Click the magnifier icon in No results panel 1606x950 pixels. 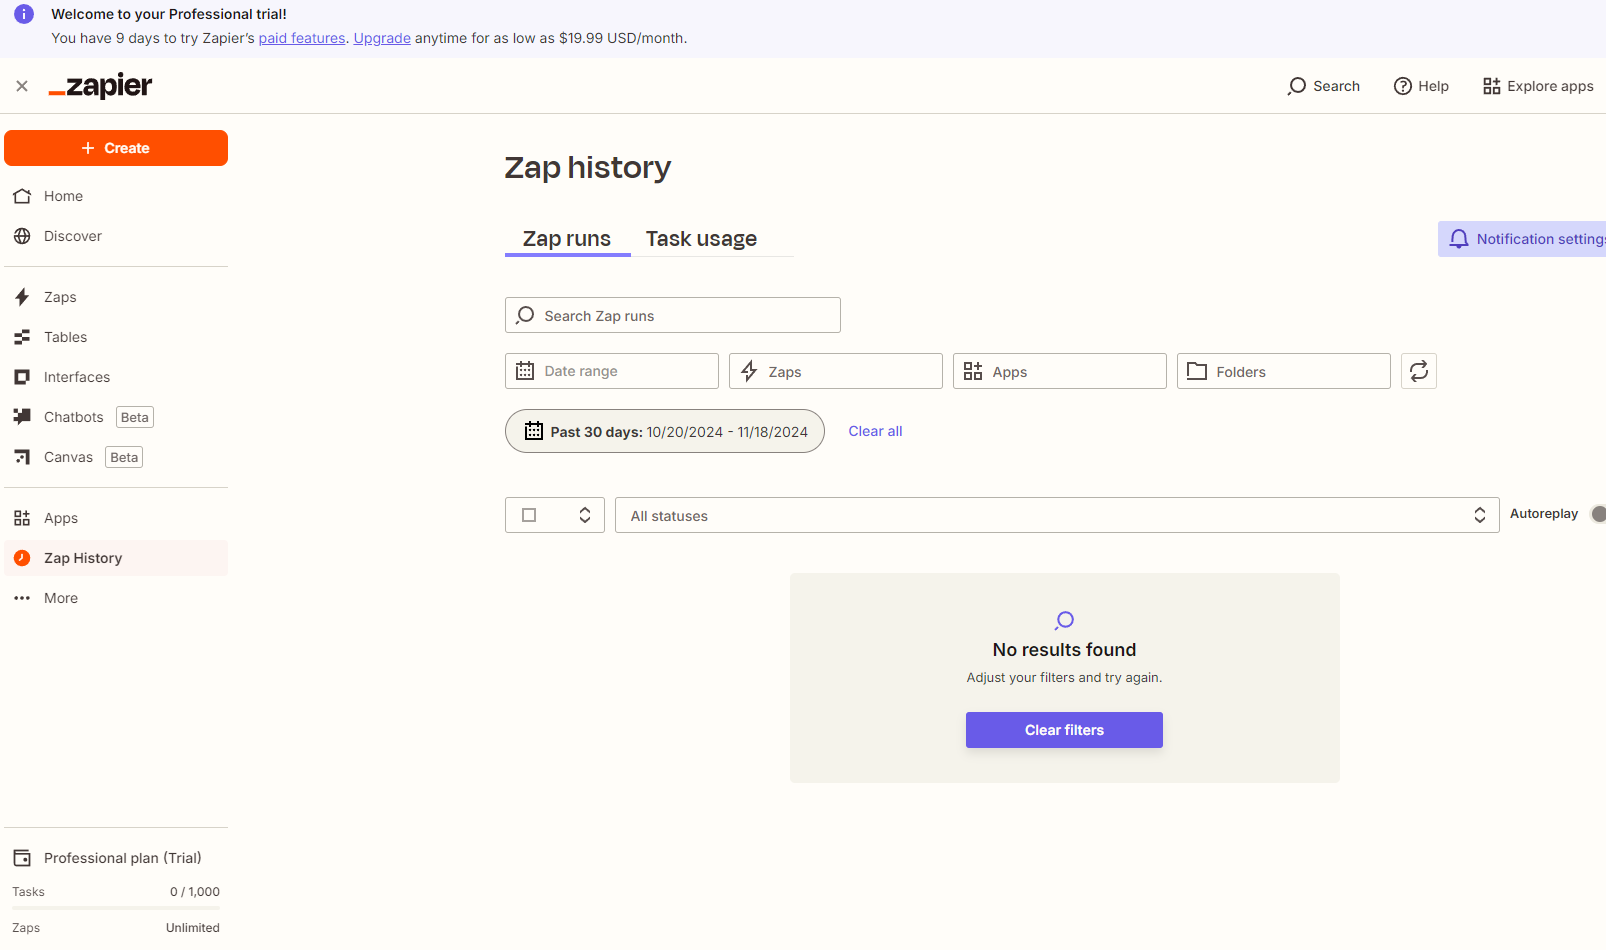tap(1064, 620)
